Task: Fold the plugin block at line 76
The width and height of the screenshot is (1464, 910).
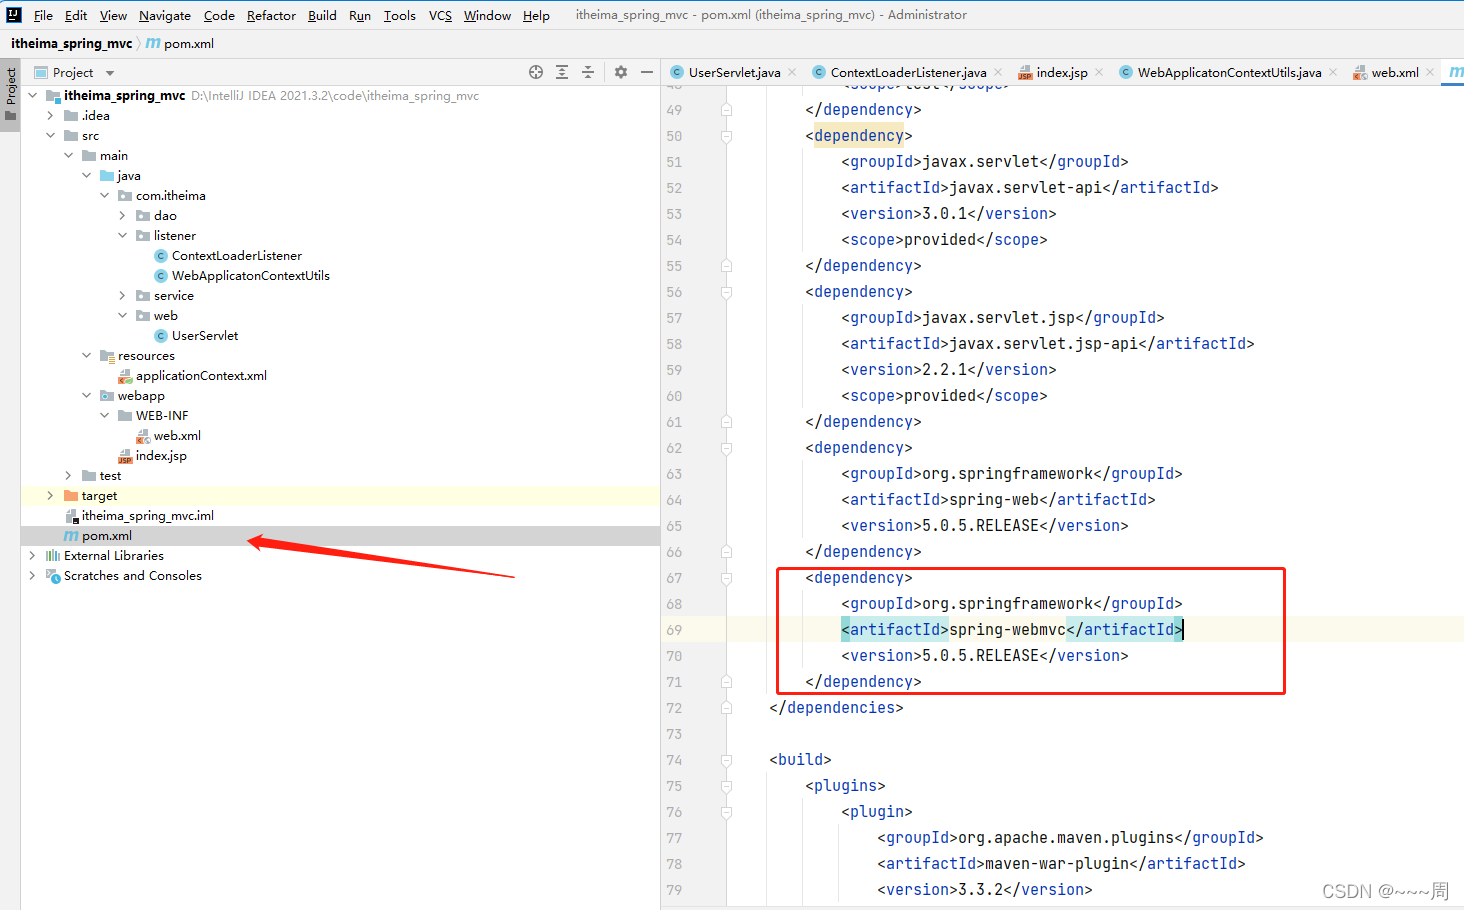Action: tap(727, 812)
